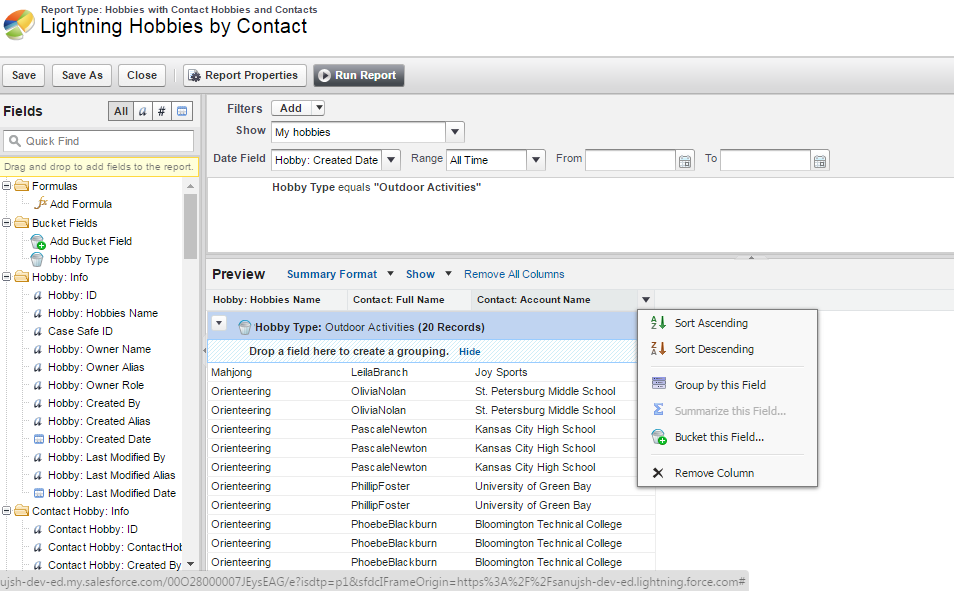Collapse the Contact Hobby: Info tree node
Screen dimensions: 954x591
click(x=7, y=511)
